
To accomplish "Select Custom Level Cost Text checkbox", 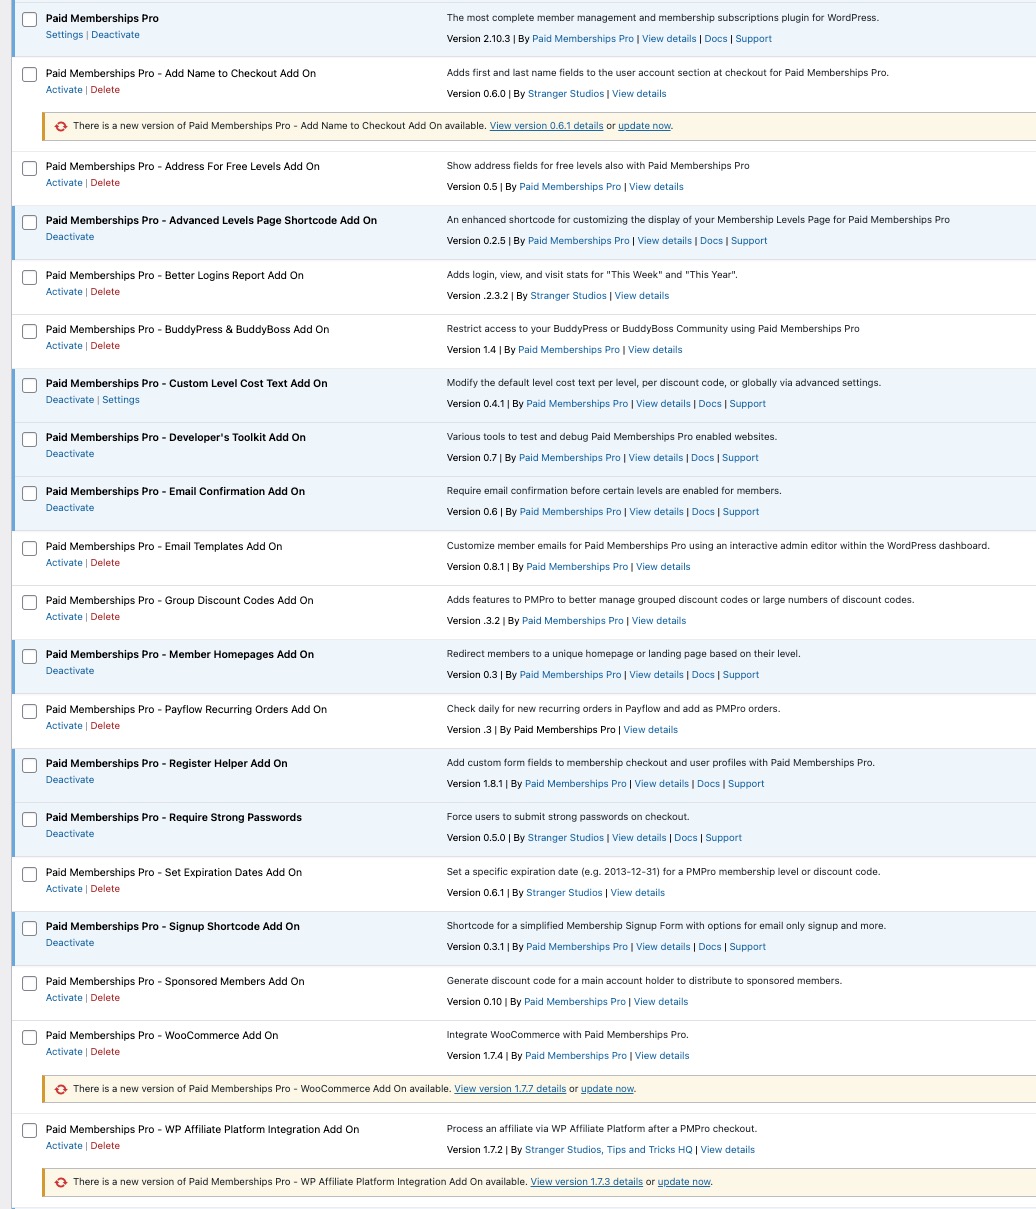I will coord(29,385).
